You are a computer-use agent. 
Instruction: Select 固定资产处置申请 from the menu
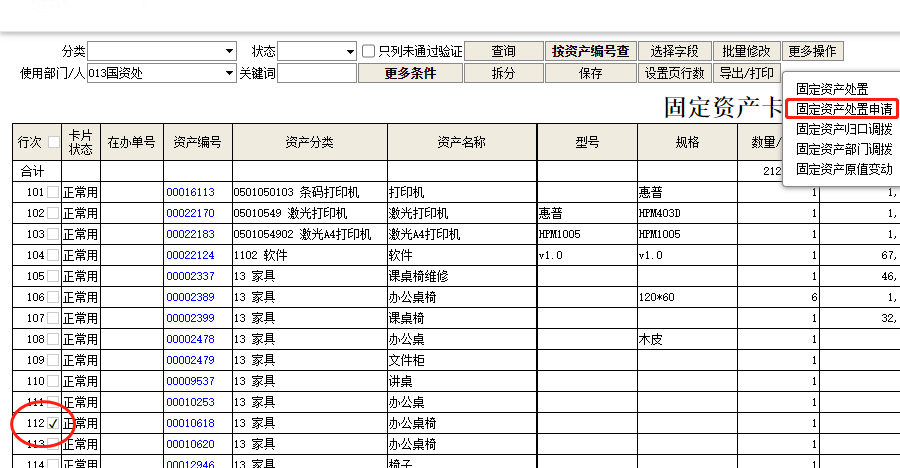[844, 109]
